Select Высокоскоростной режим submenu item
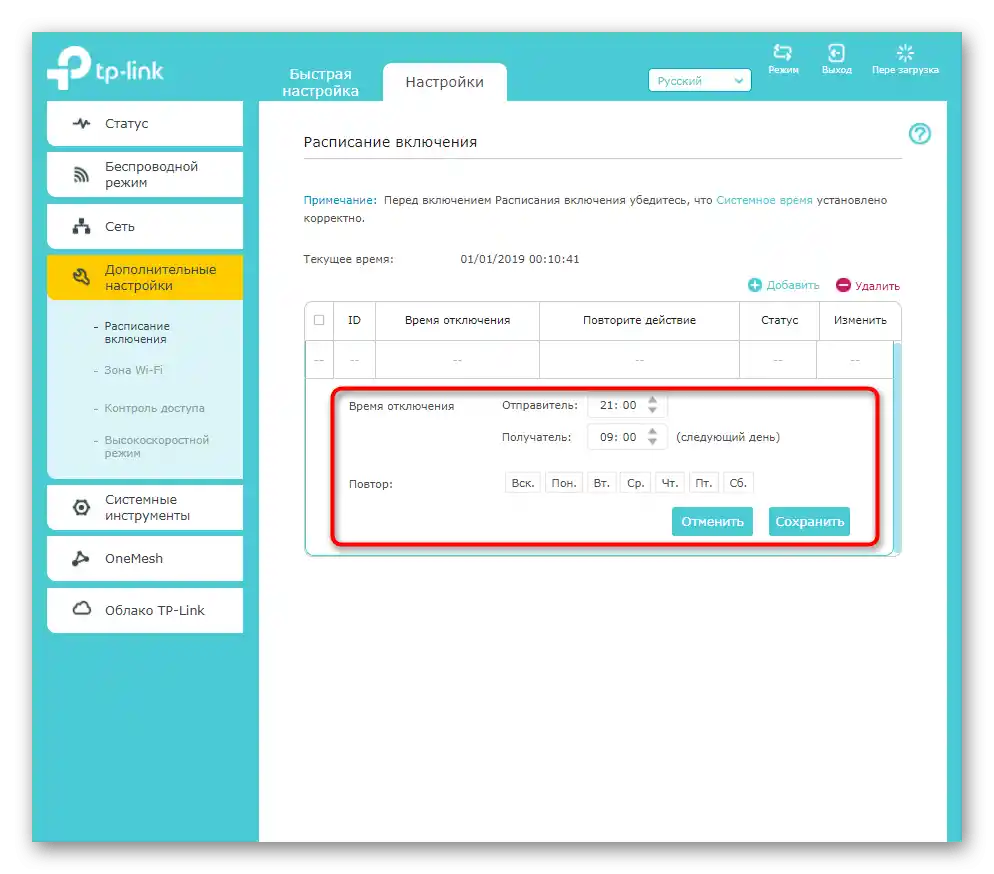The image size is (994, 874). [157, 446]
